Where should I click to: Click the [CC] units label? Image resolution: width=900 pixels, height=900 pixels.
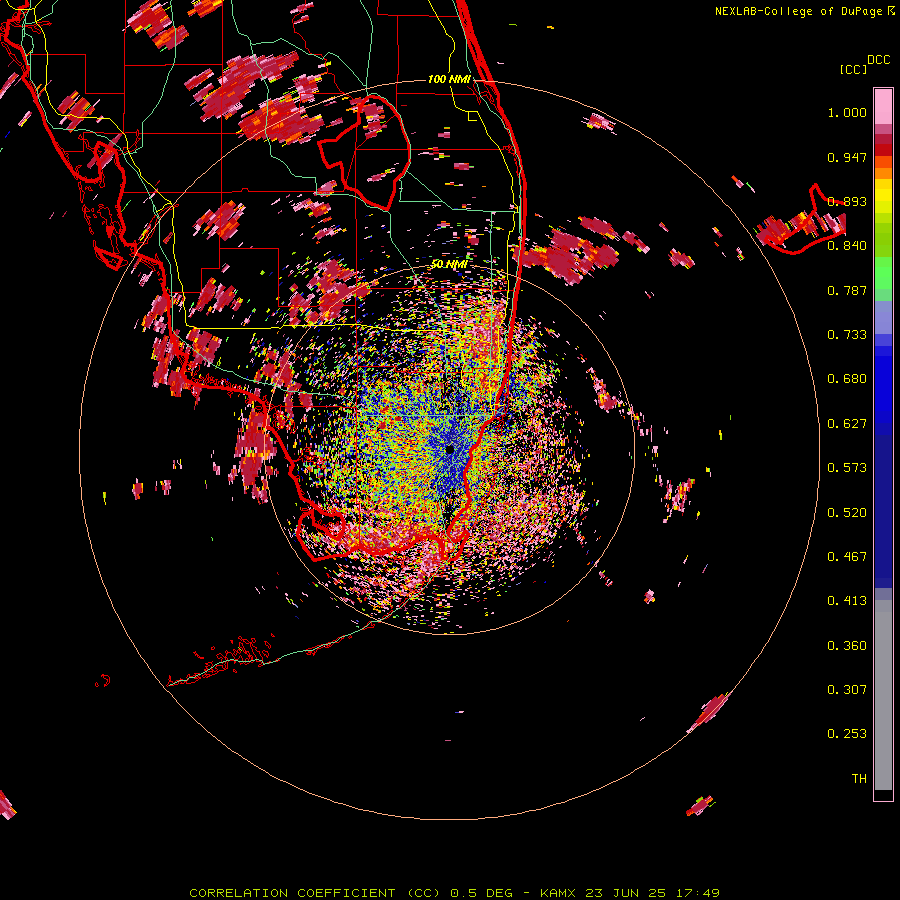[854, 69]
